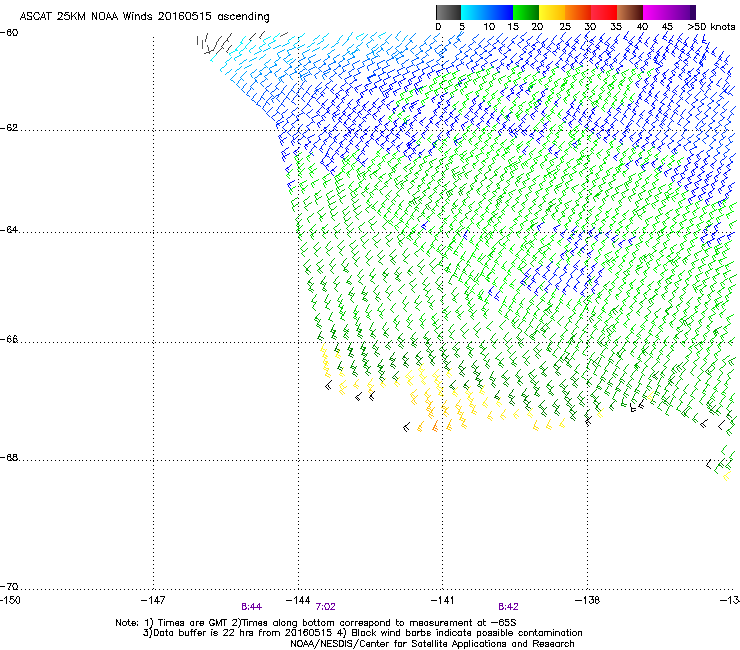
Task: Click the '-68' latitude axis label
Action: coord(9,457)
